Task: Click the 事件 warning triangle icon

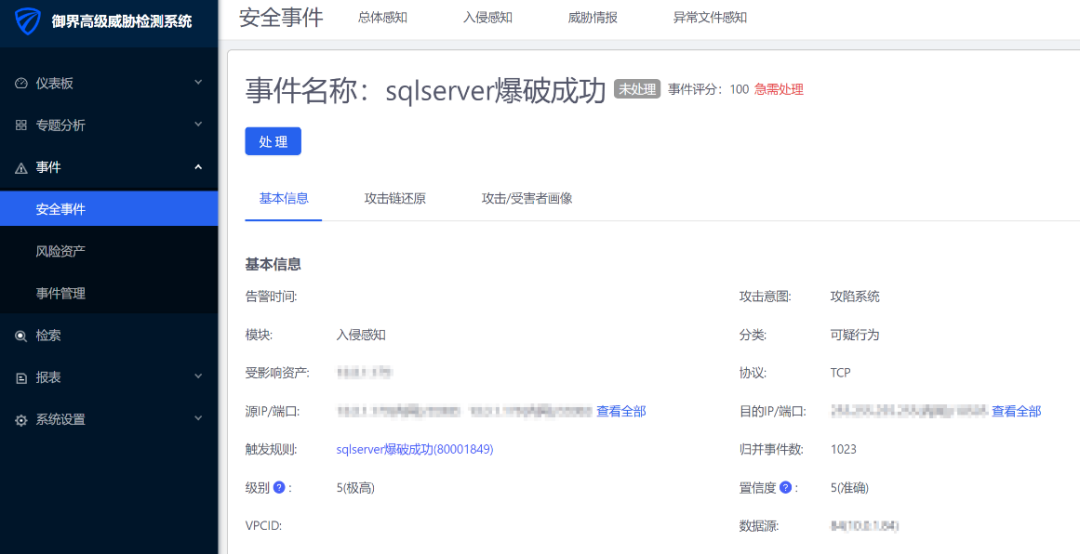Action: click(x=21, y=168)
